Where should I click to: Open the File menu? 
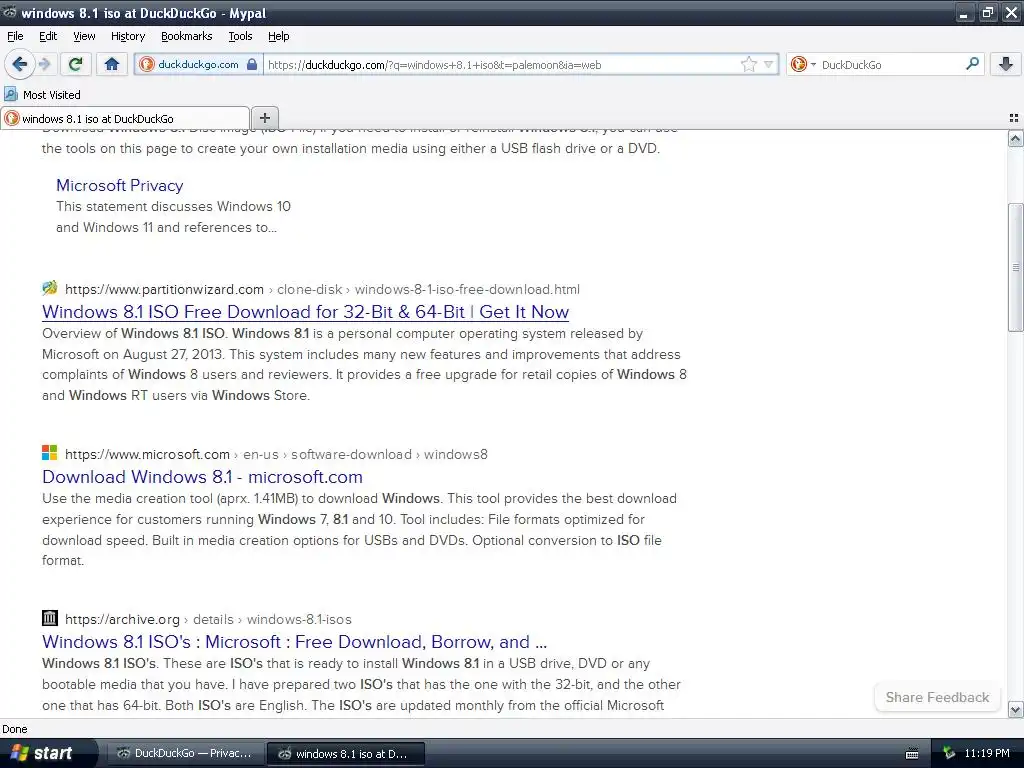[15, 36]
